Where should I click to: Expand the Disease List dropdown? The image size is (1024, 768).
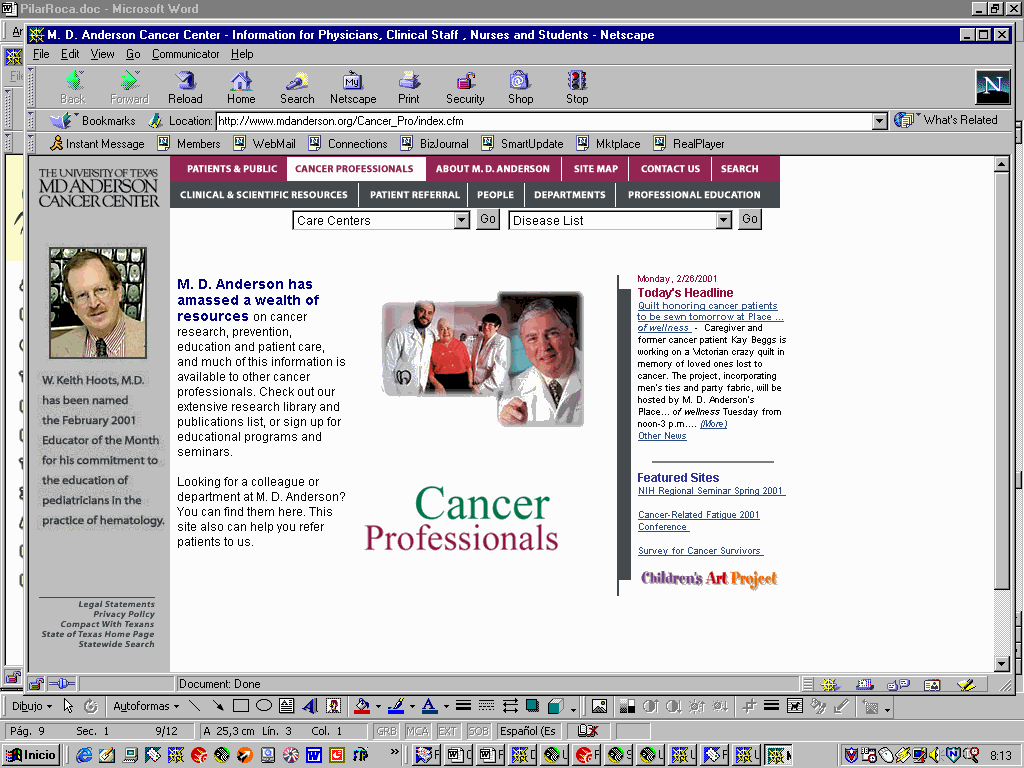(724, 221)
